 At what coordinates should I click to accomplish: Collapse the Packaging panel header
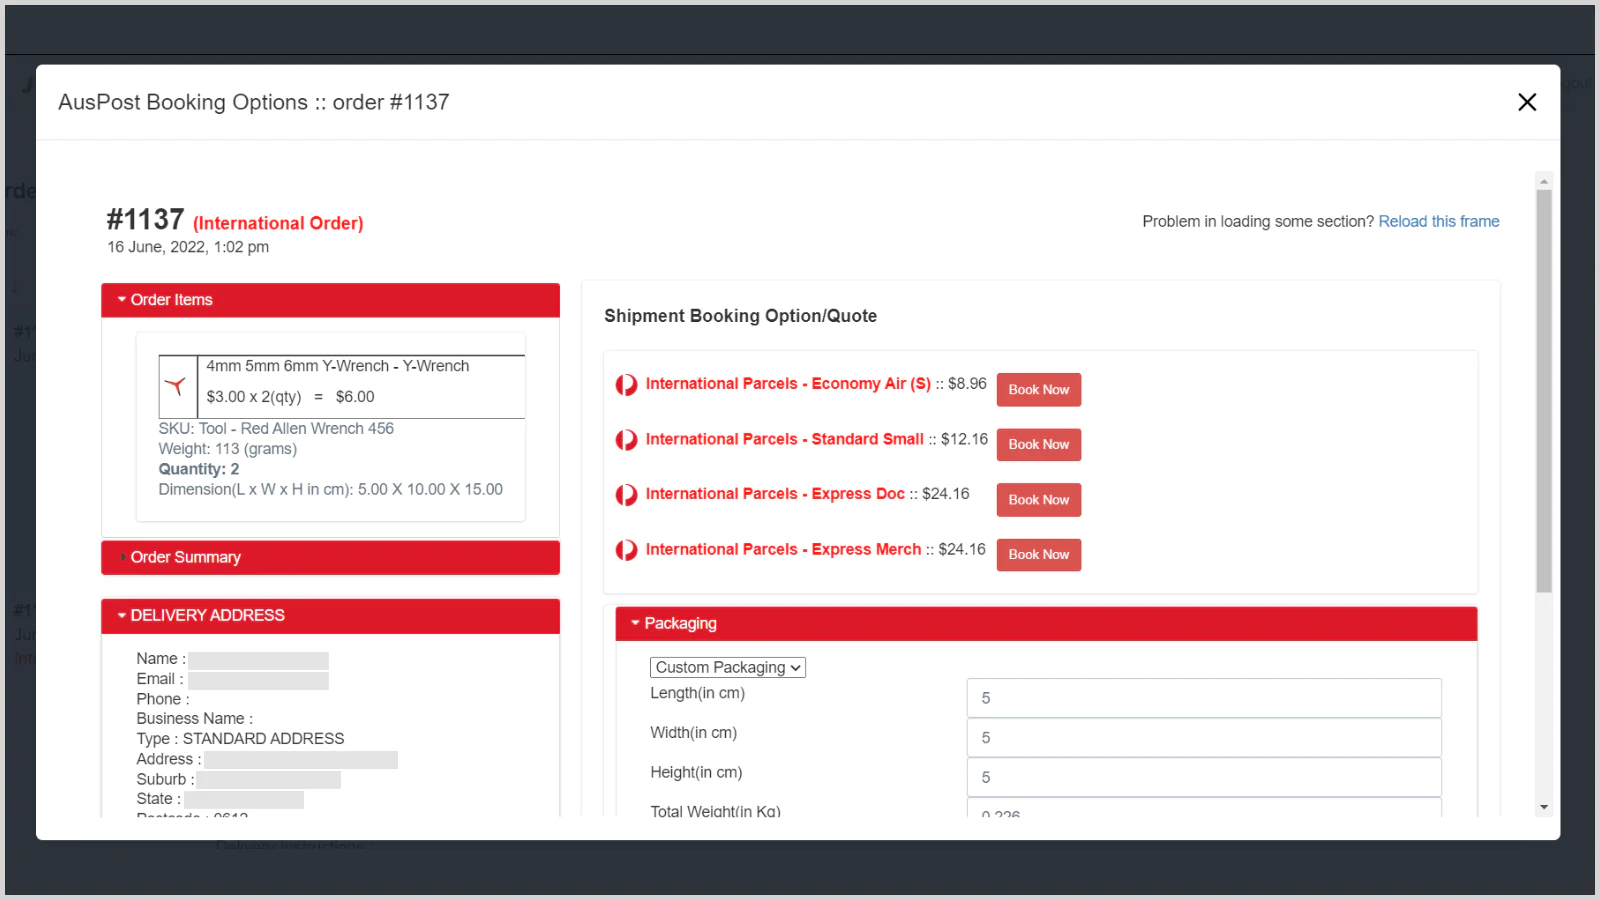tap(1045, 623)
